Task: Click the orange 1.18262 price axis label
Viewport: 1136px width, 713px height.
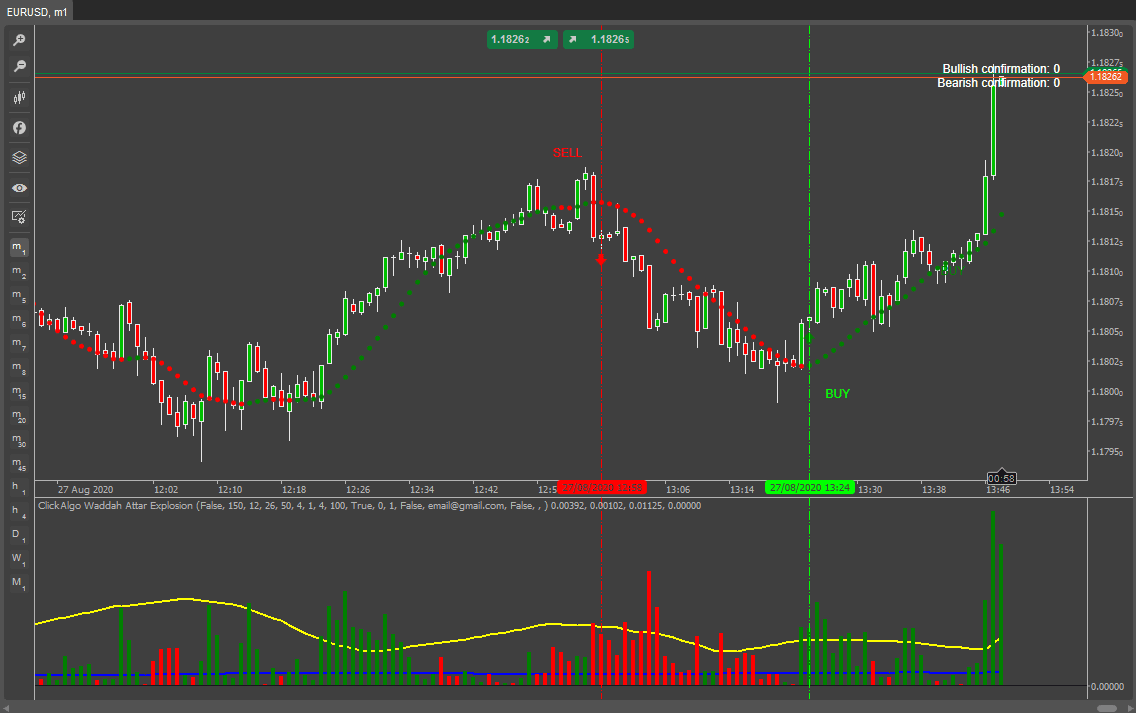Action: pos(1106,76)
